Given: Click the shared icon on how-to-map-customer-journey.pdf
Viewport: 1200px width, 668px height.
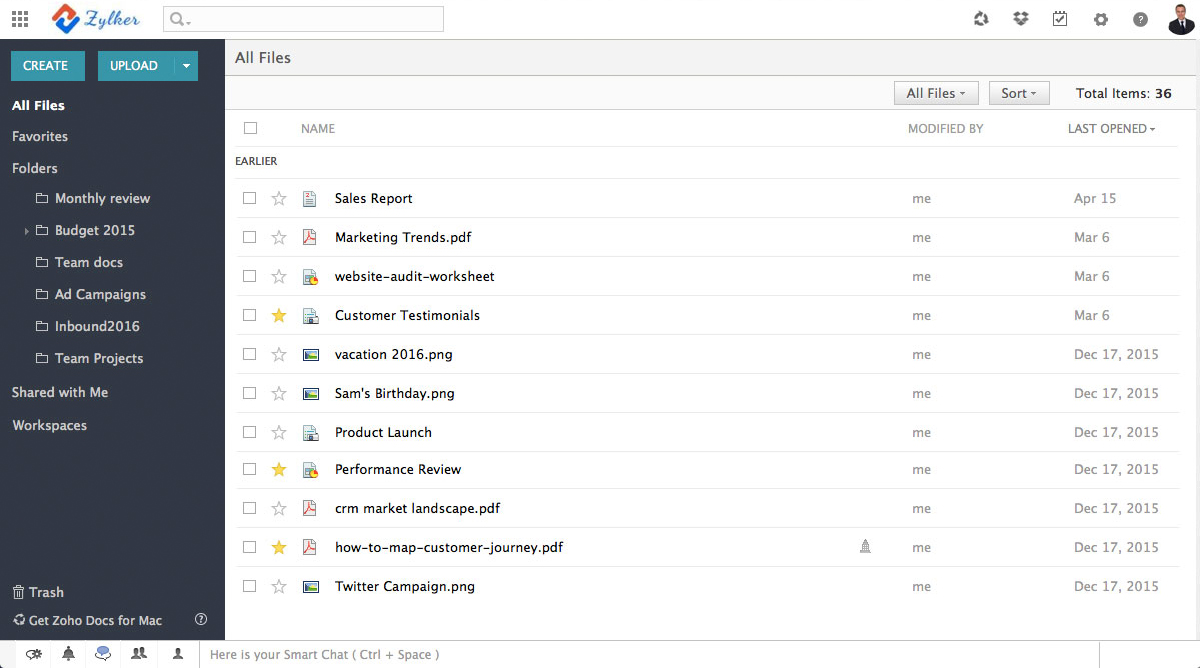Looking at the screenshot, I should coord(865,547).
